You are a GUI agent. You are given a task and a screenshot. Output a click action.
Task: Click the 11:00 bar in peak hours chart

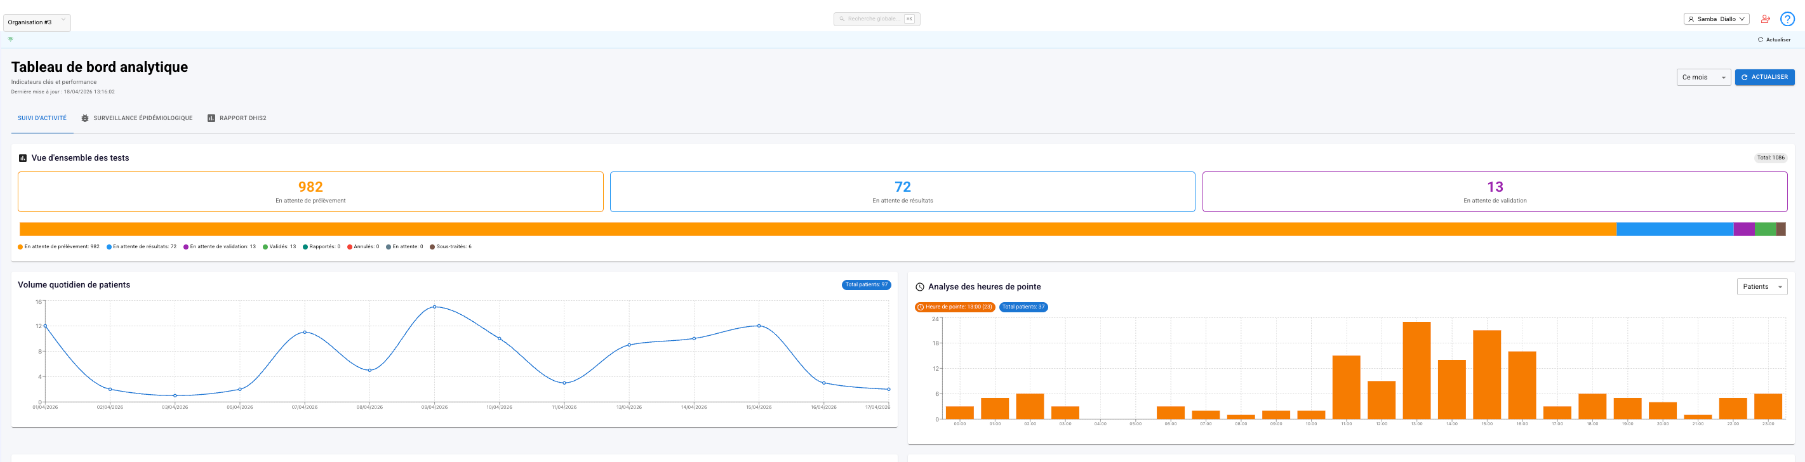pos(1346,388)
